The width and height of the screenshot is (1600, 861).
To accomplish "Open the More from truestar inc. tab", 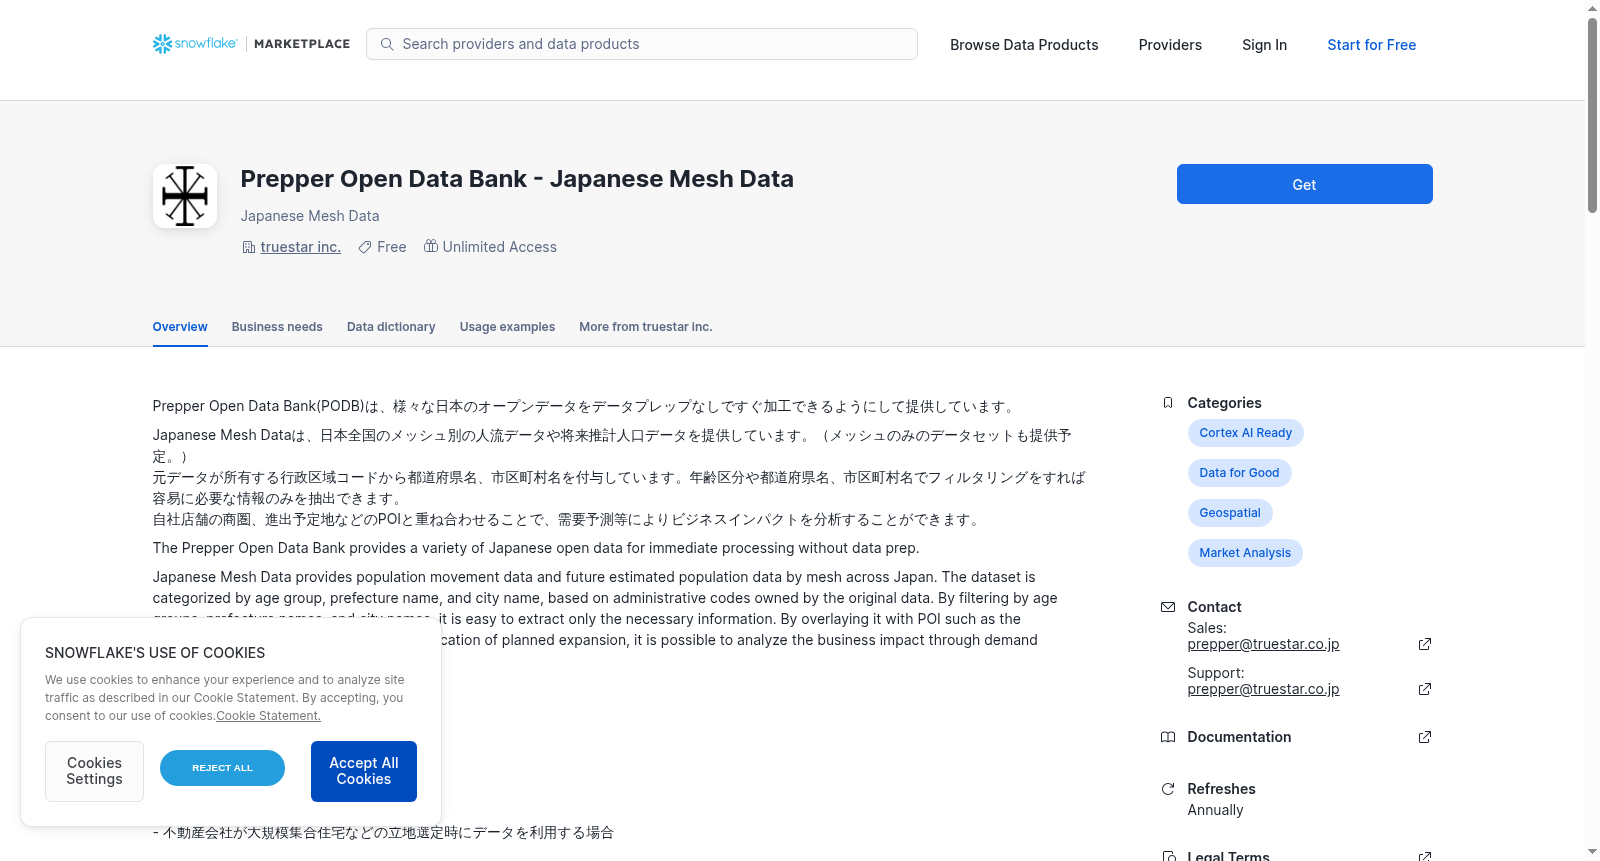I will [x=646, y=327].
